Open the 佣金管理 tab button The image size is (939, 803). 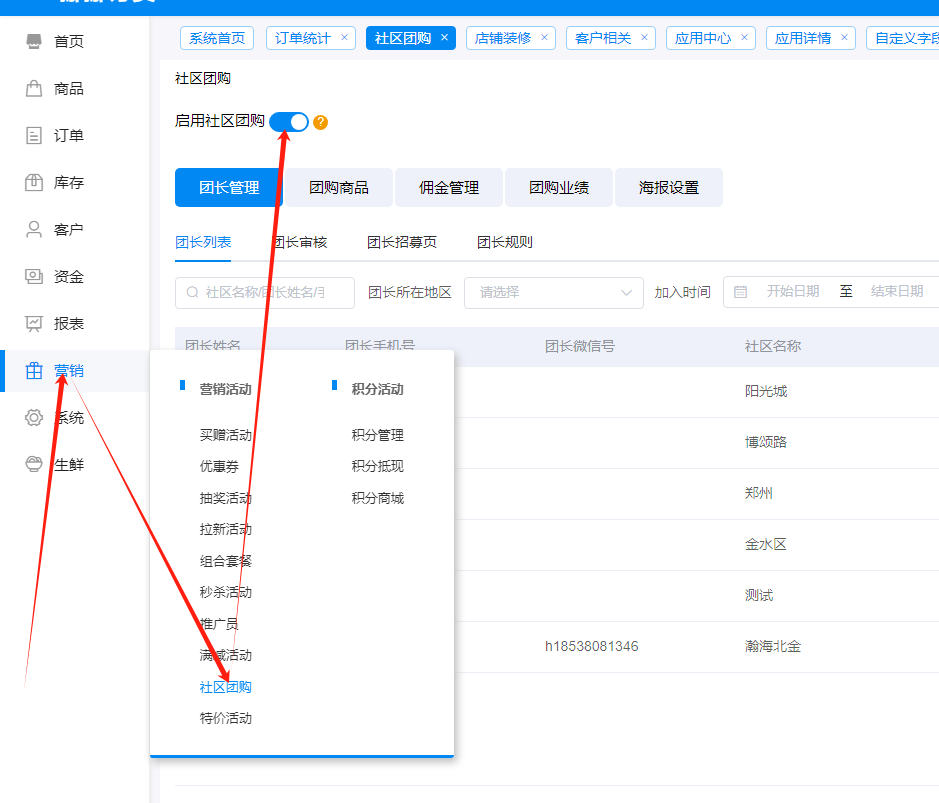(x=448, y=188)
